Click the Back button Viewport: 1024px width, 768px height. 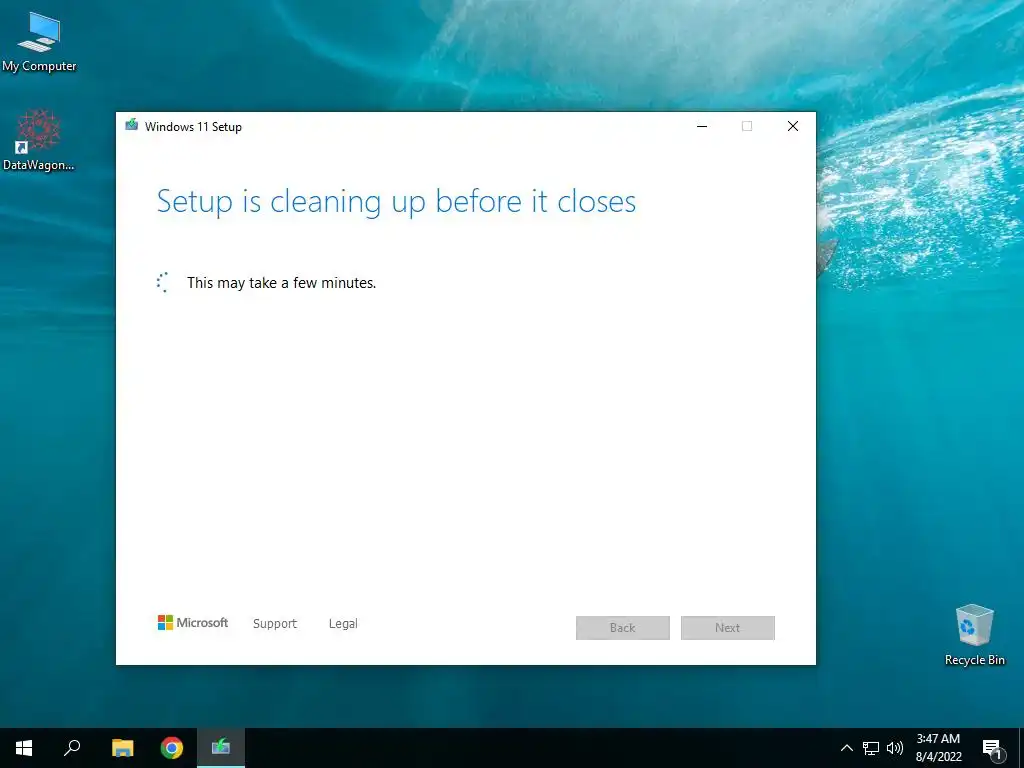coord(622,628)
